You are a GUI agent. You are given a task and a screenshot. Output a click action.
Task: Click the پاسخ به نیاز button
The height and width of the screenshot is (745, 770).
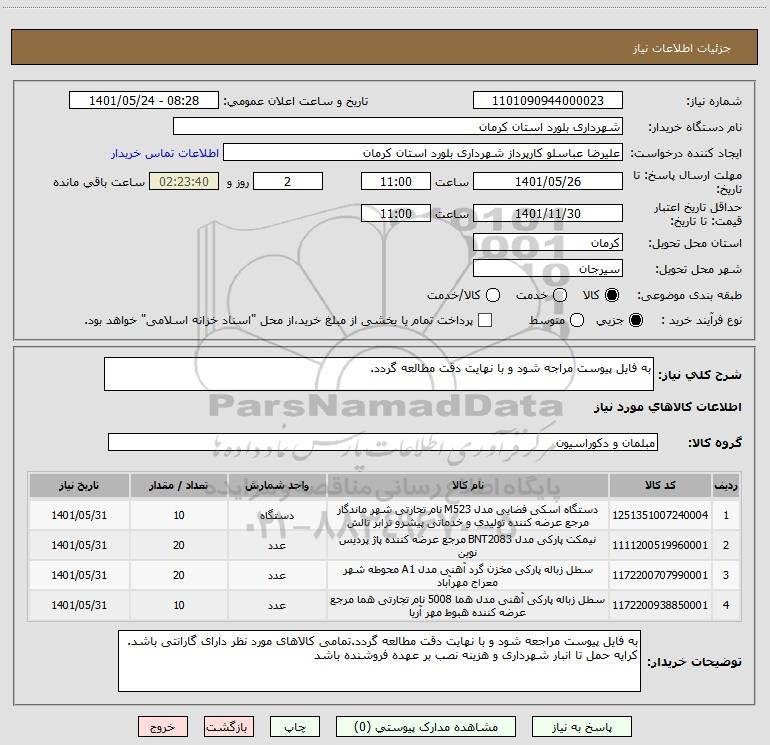(x=581, y=727)
